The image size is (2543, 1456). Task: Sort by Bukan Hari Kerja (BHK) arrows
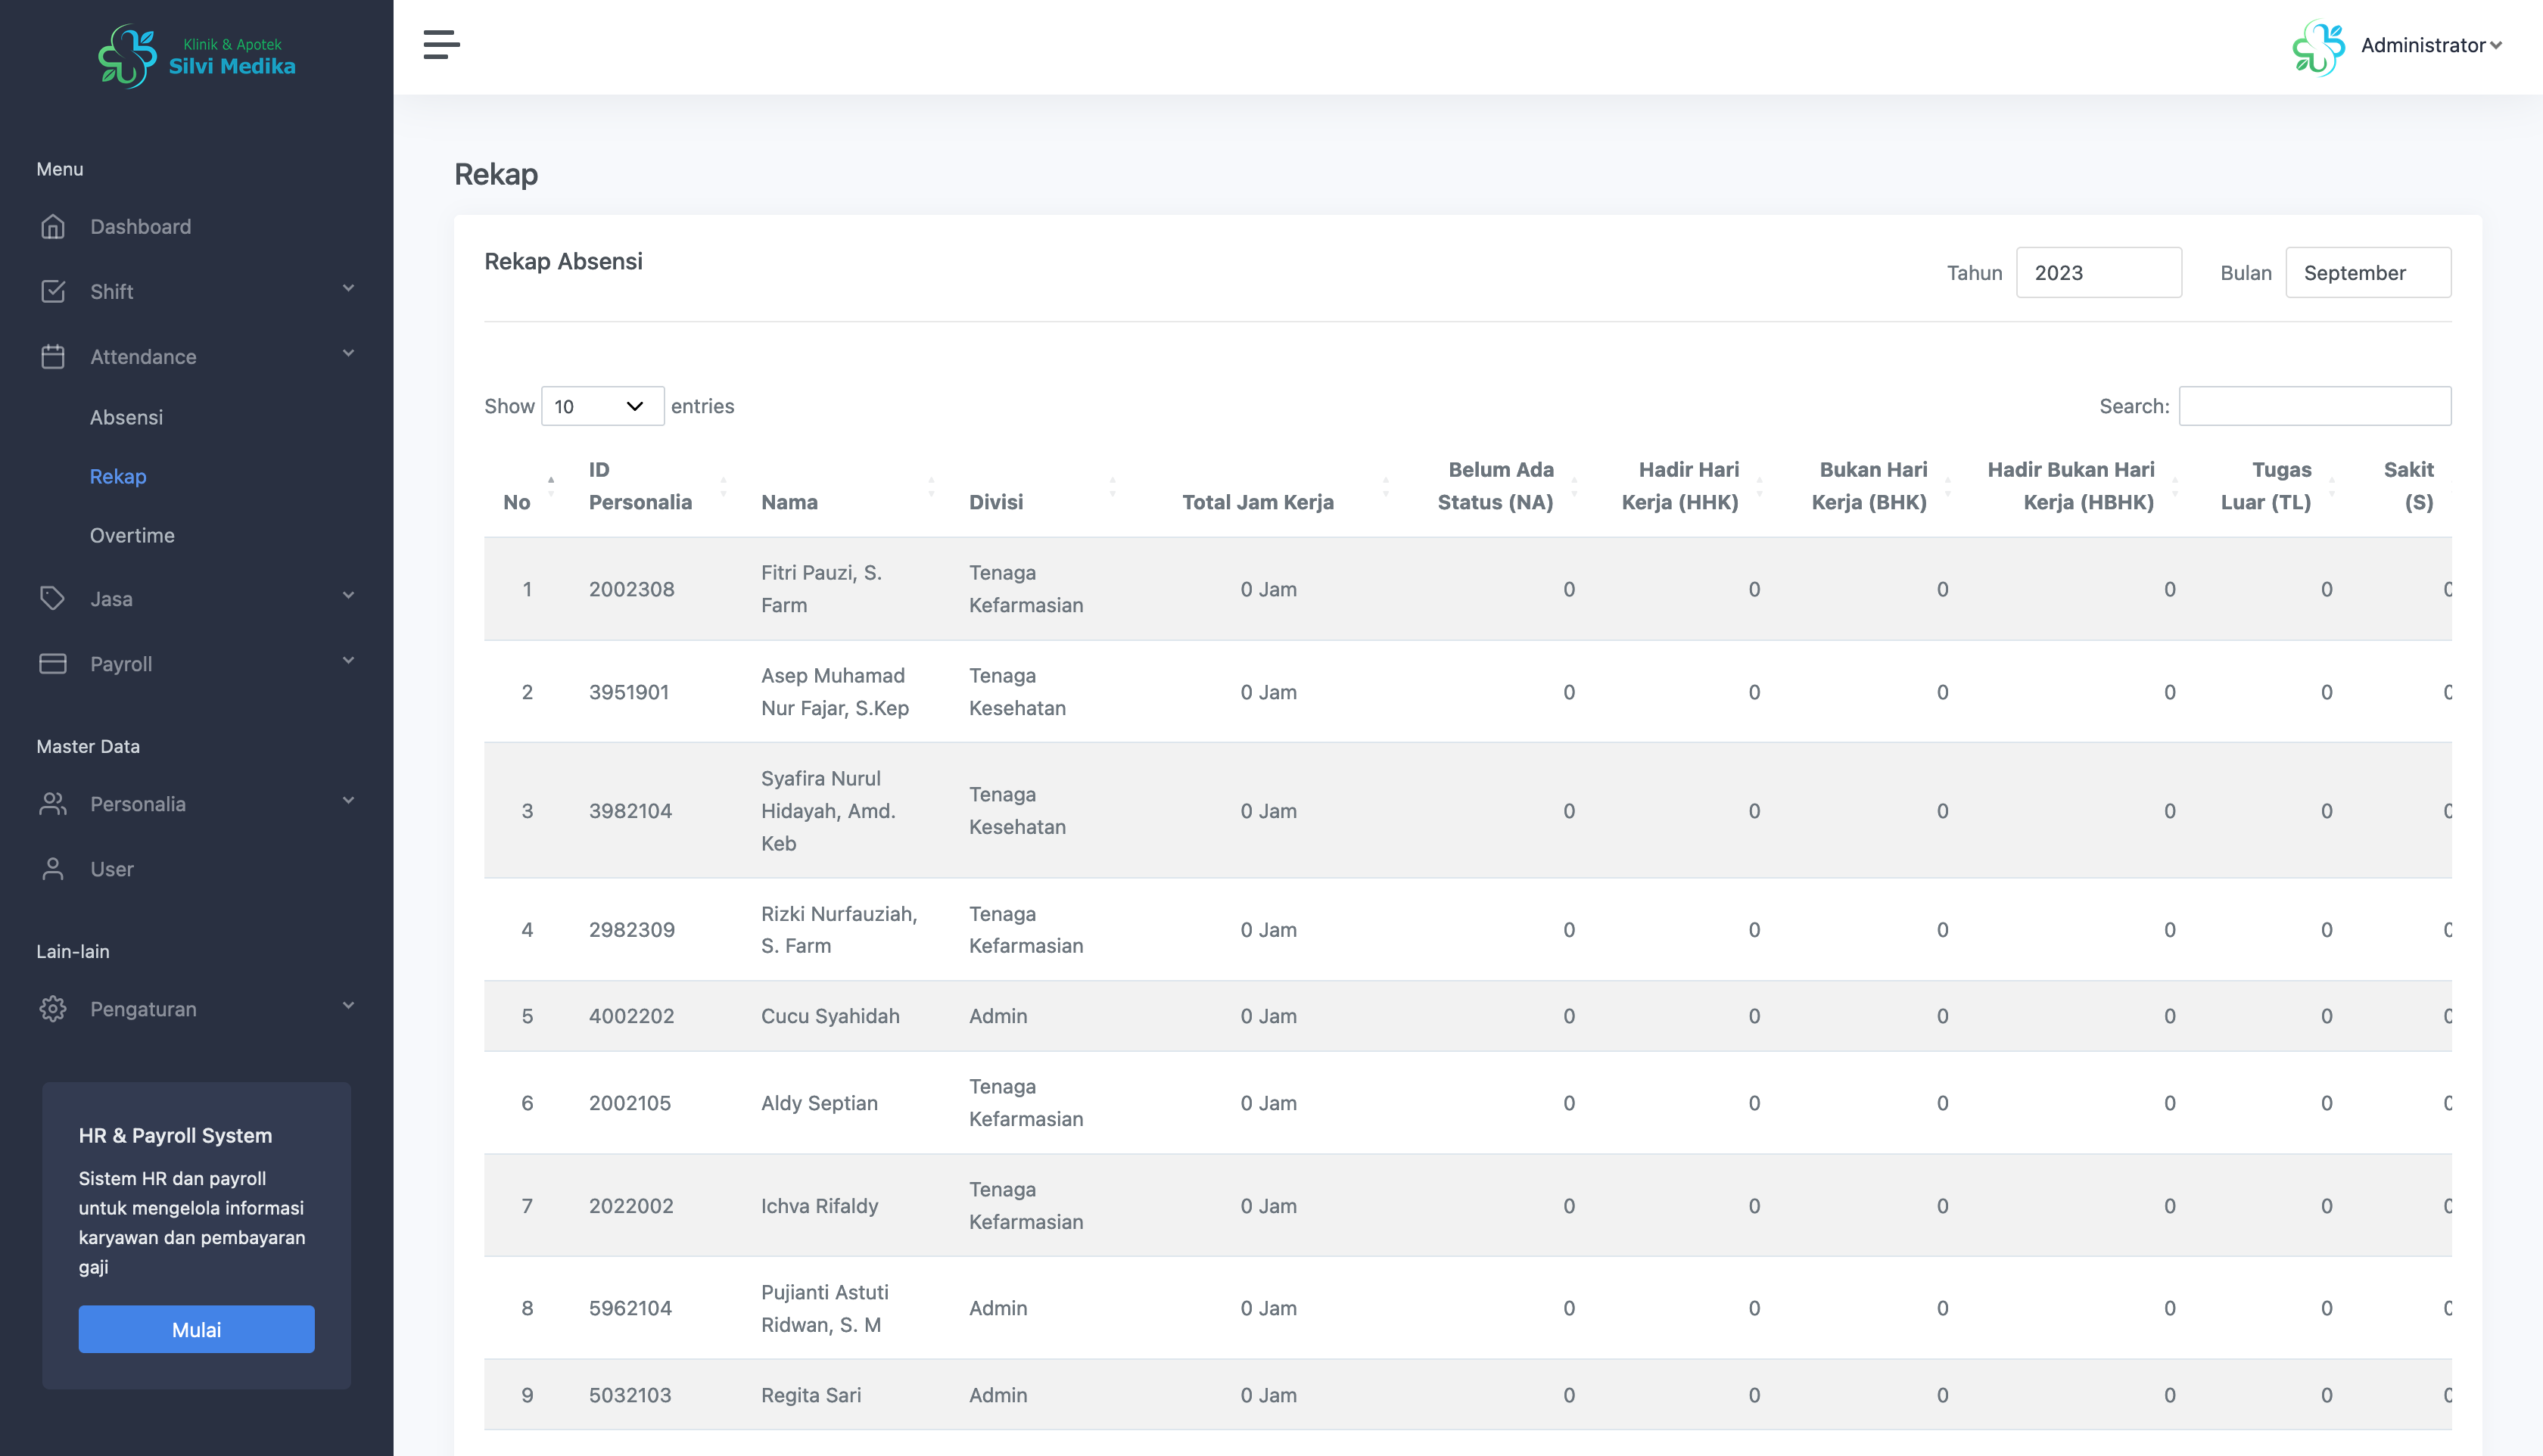coord(1947,486)
